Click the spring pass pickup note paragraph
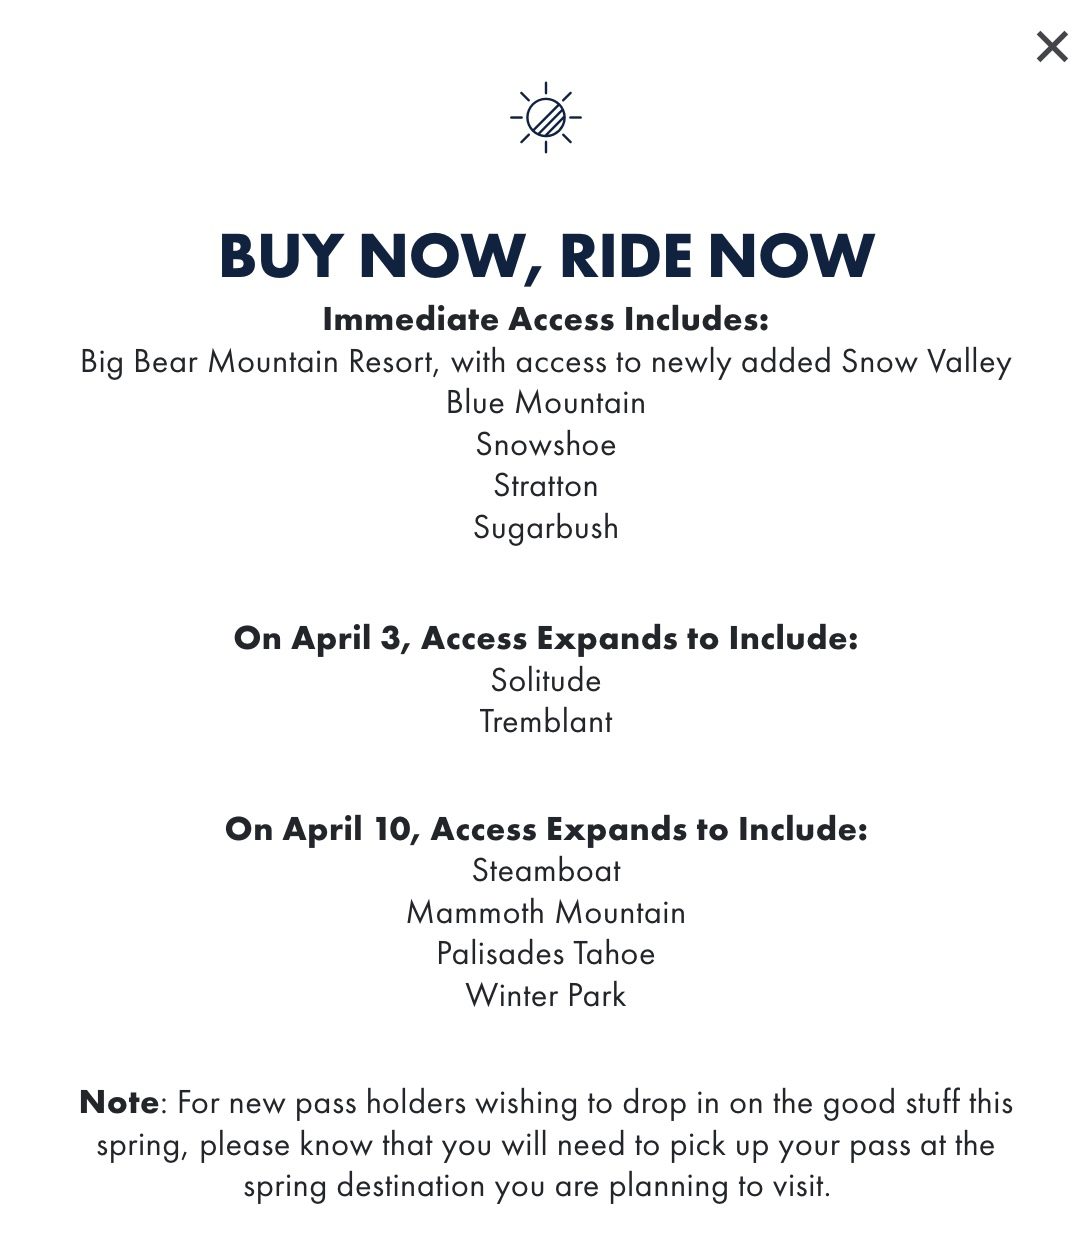The image size is (1090, 1240). click(x=545, y=1144)
